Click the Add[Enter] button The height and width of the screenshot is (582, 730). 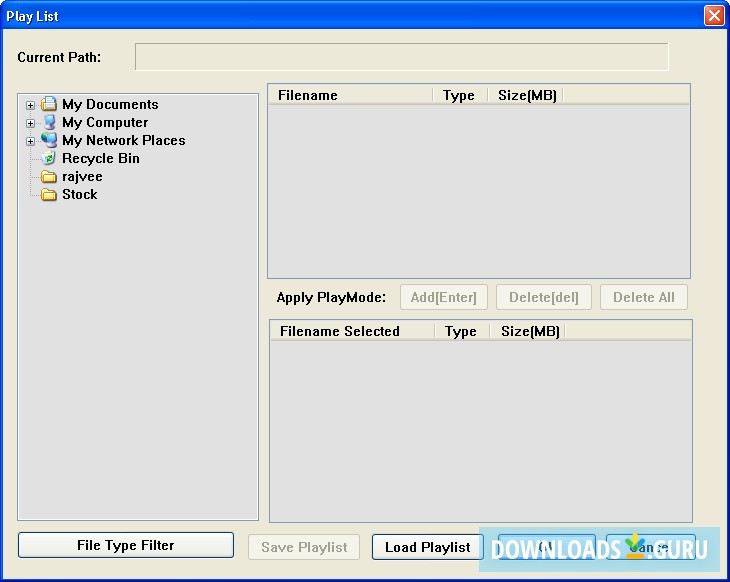click(x=444, y=297)
